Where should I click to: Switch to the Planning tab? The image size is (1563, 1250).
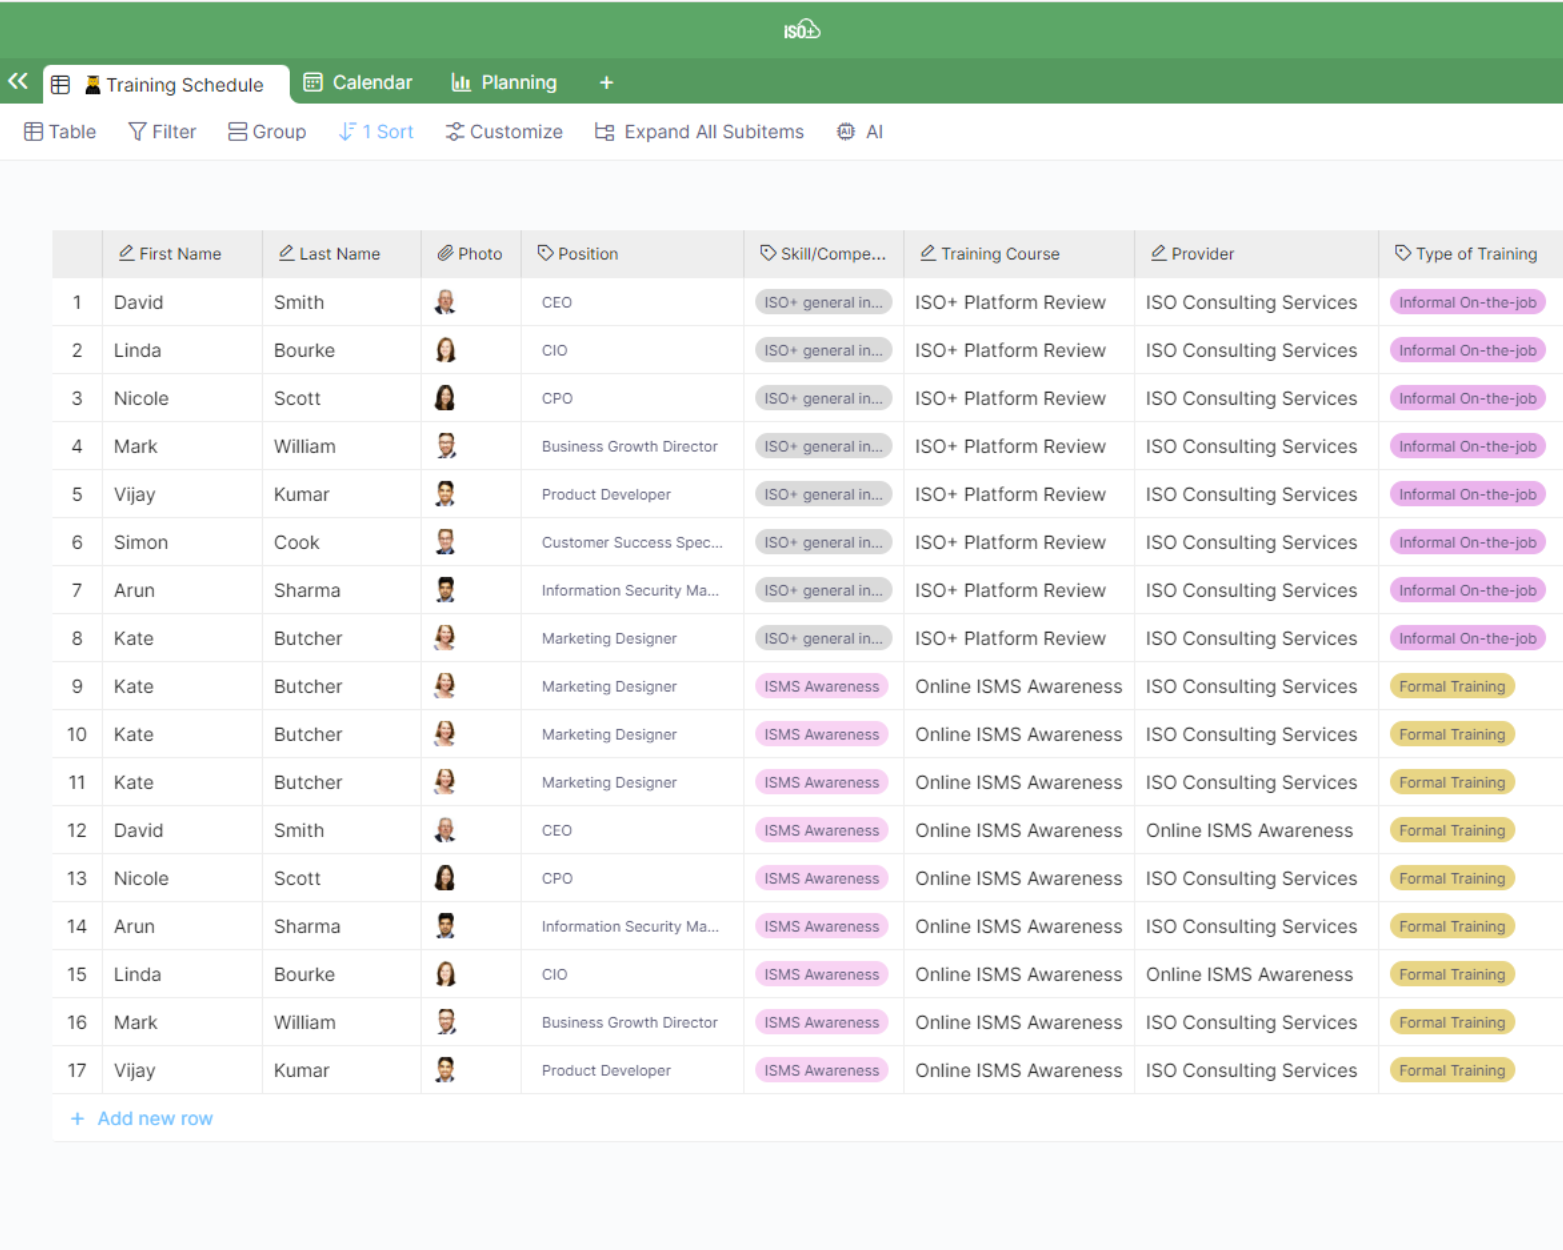[504, 83]
